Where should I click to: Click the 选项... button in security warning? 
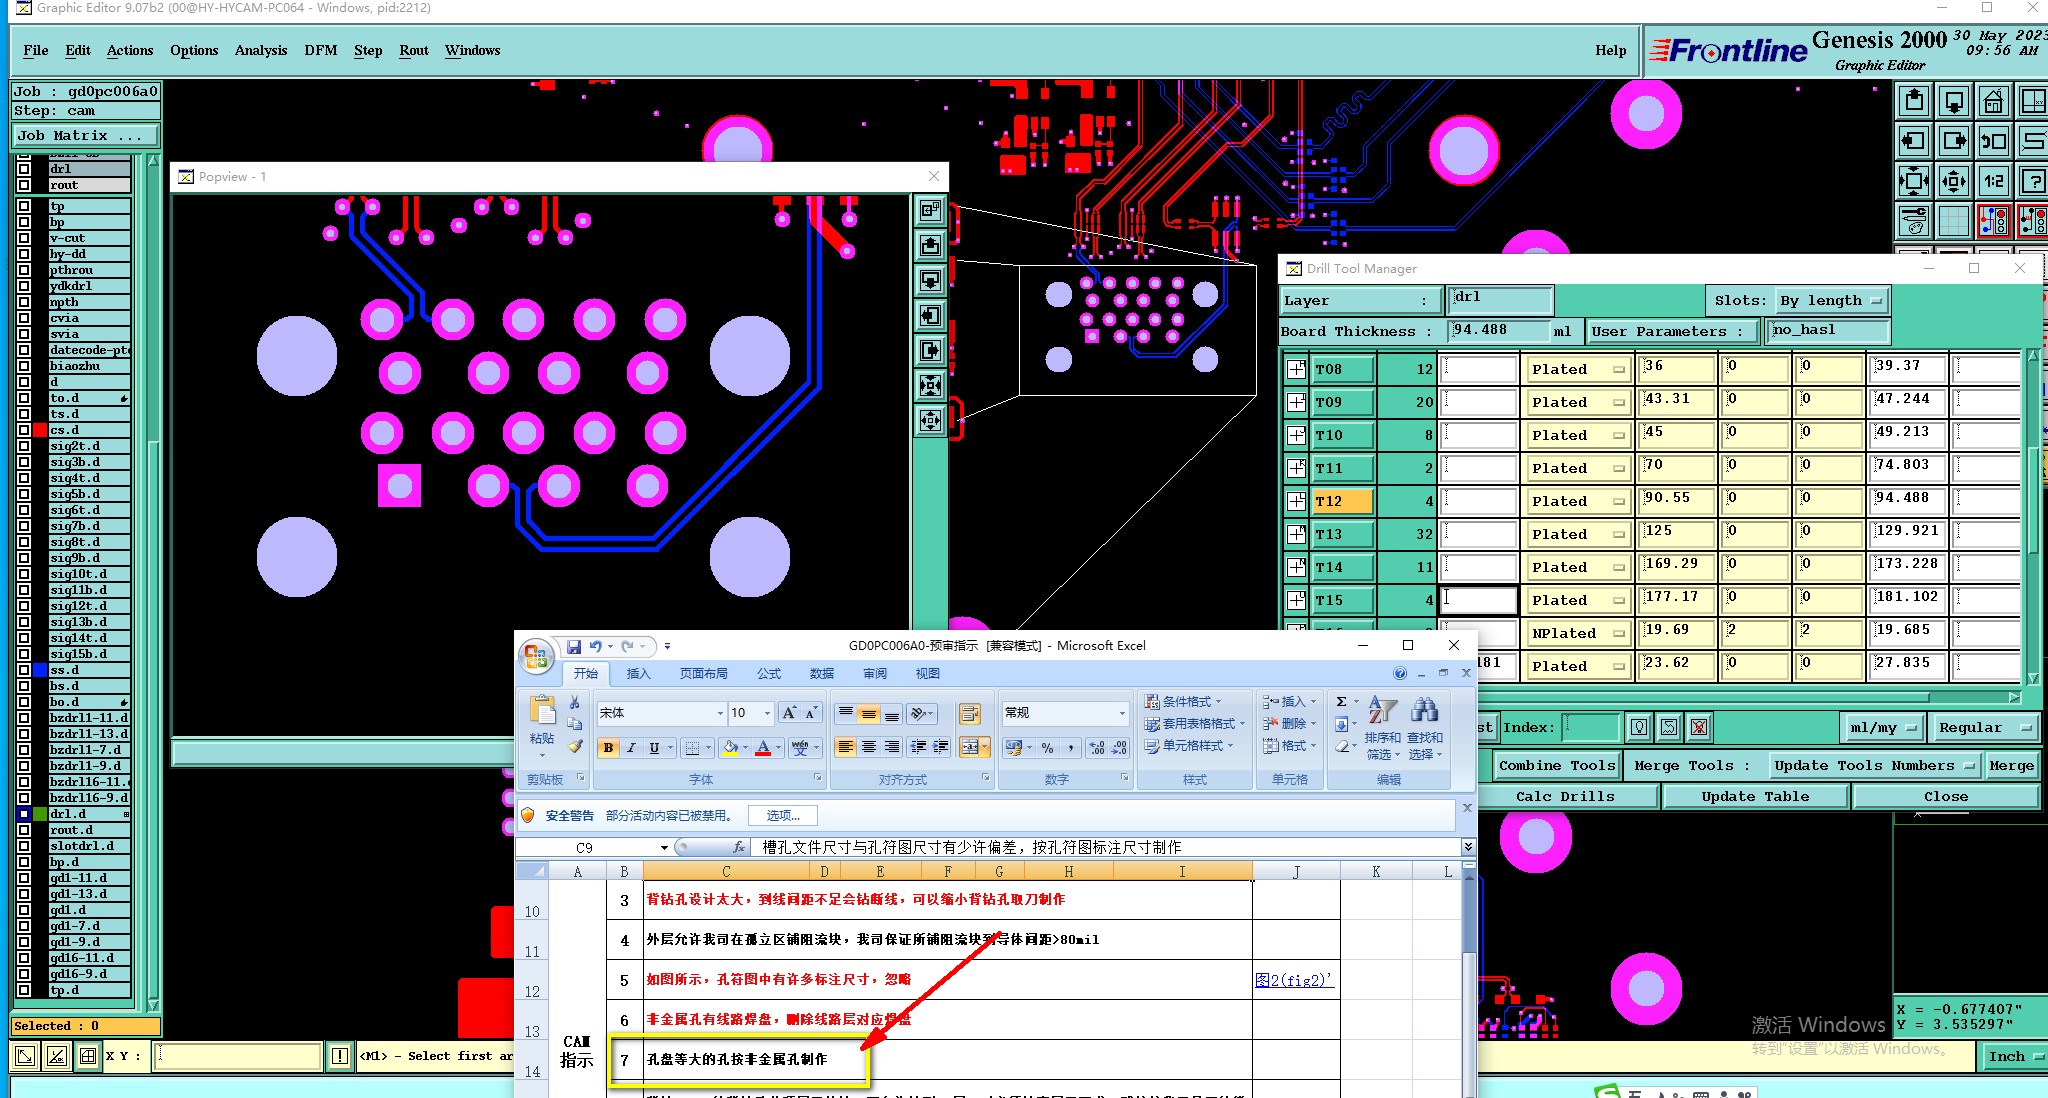coord(783,815)
